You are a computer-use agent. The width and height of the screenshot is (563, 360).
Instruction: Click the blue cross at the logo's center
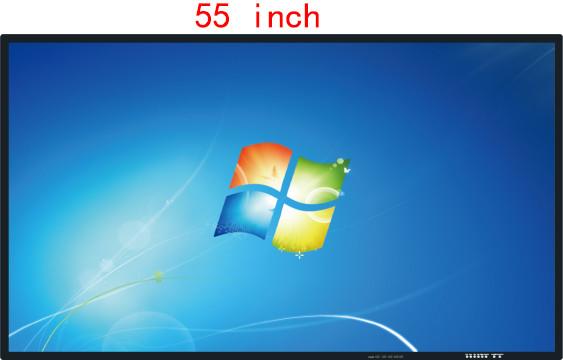click(283, 197)
